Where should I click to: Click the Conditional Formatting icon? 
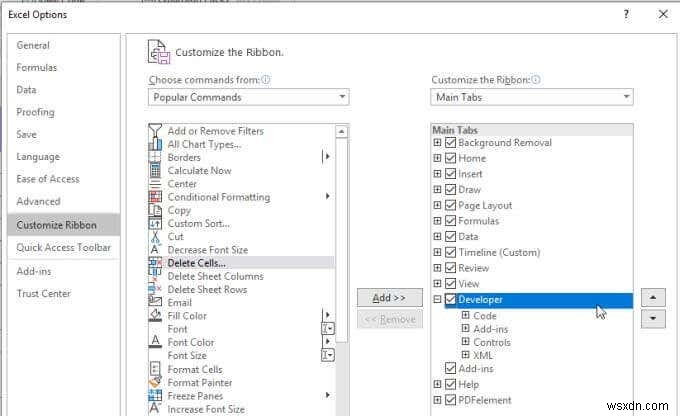coord(155,197)
